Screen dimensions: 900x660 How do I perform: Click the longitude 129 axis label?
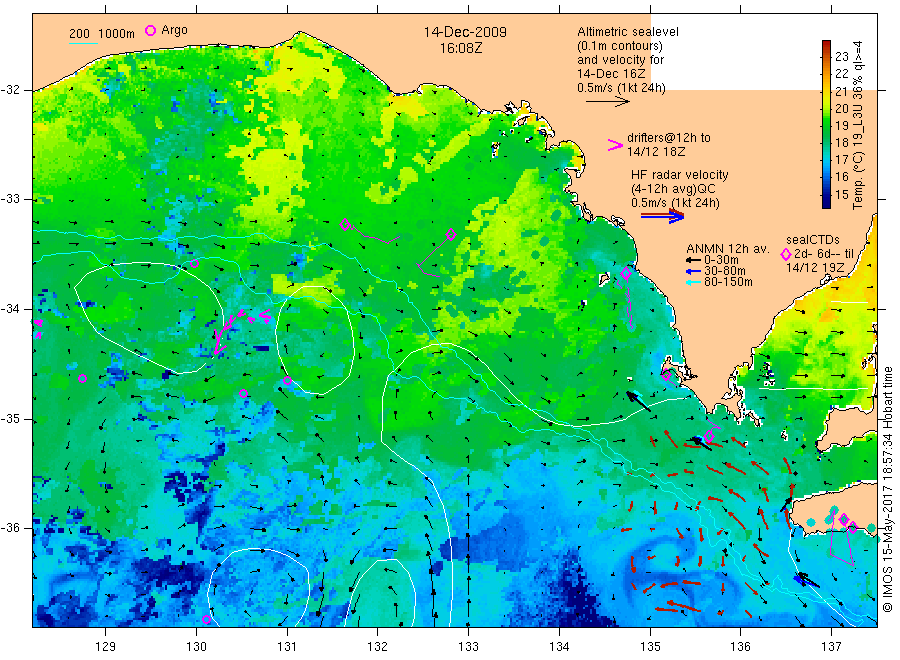click(106, 646)
